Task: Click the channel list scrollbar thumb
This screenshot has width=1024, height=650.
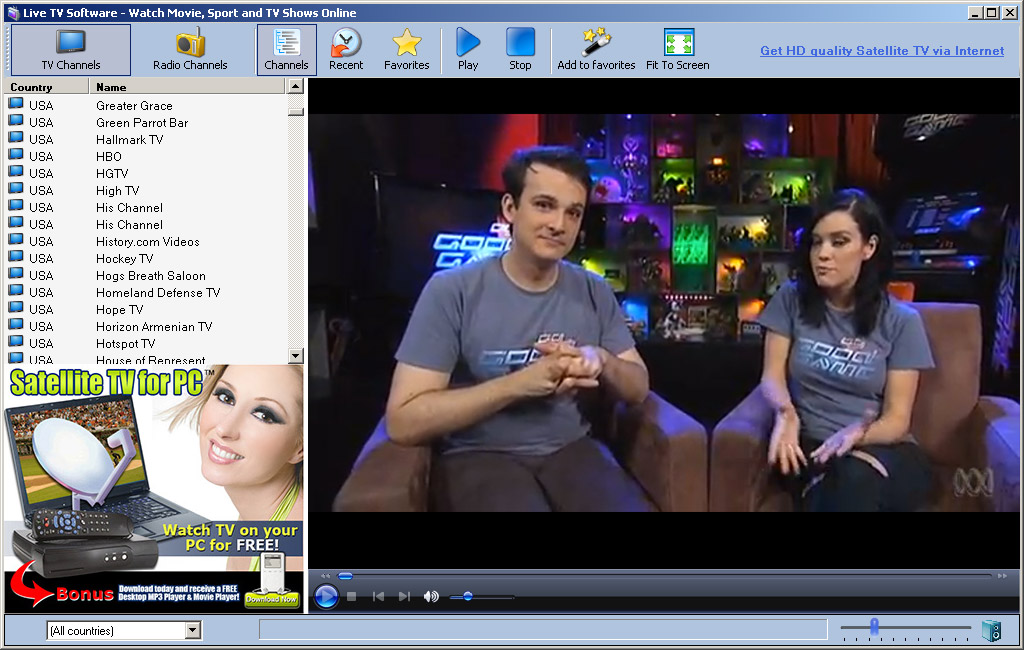Action: (295, 112)
